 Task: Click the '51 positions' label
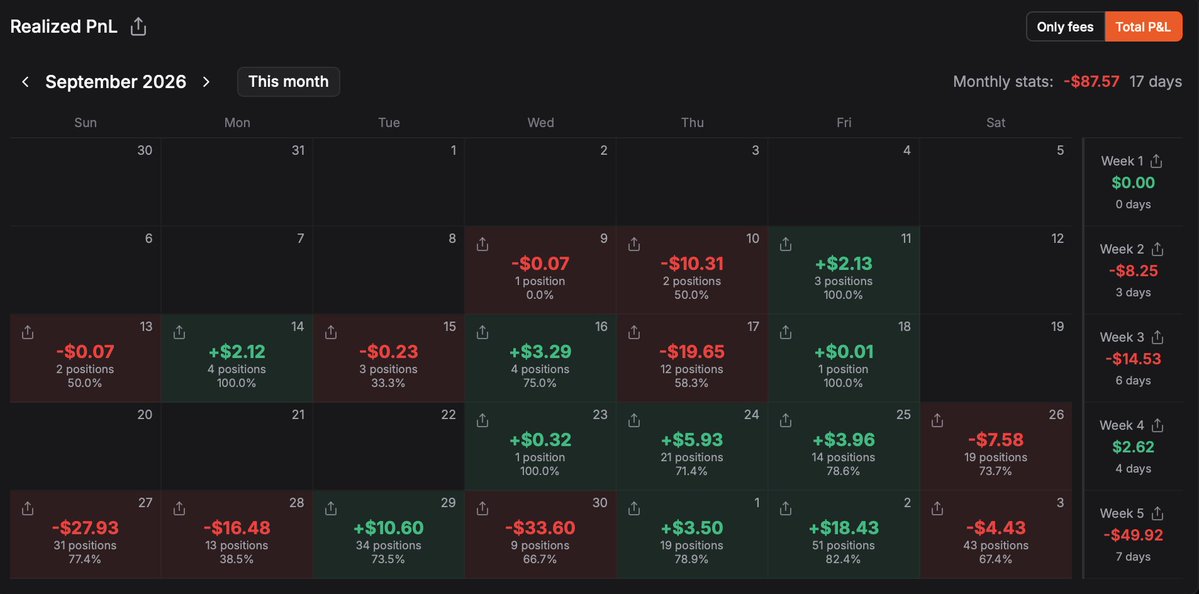[843, 545]
